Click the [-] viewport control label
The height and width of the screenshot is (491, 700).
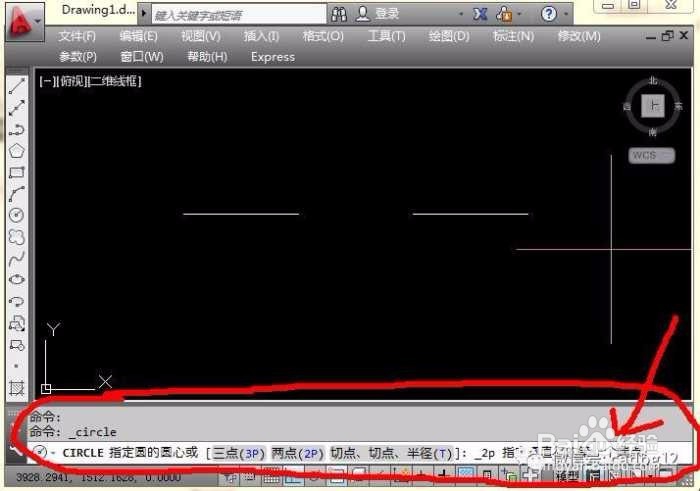[46, 82]
